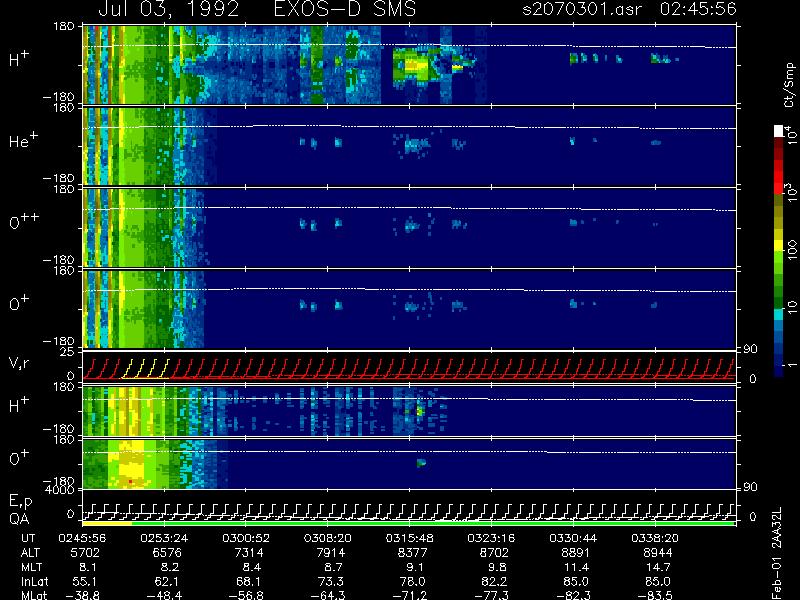Click the UT value '0245:56'

pos(82,538)
